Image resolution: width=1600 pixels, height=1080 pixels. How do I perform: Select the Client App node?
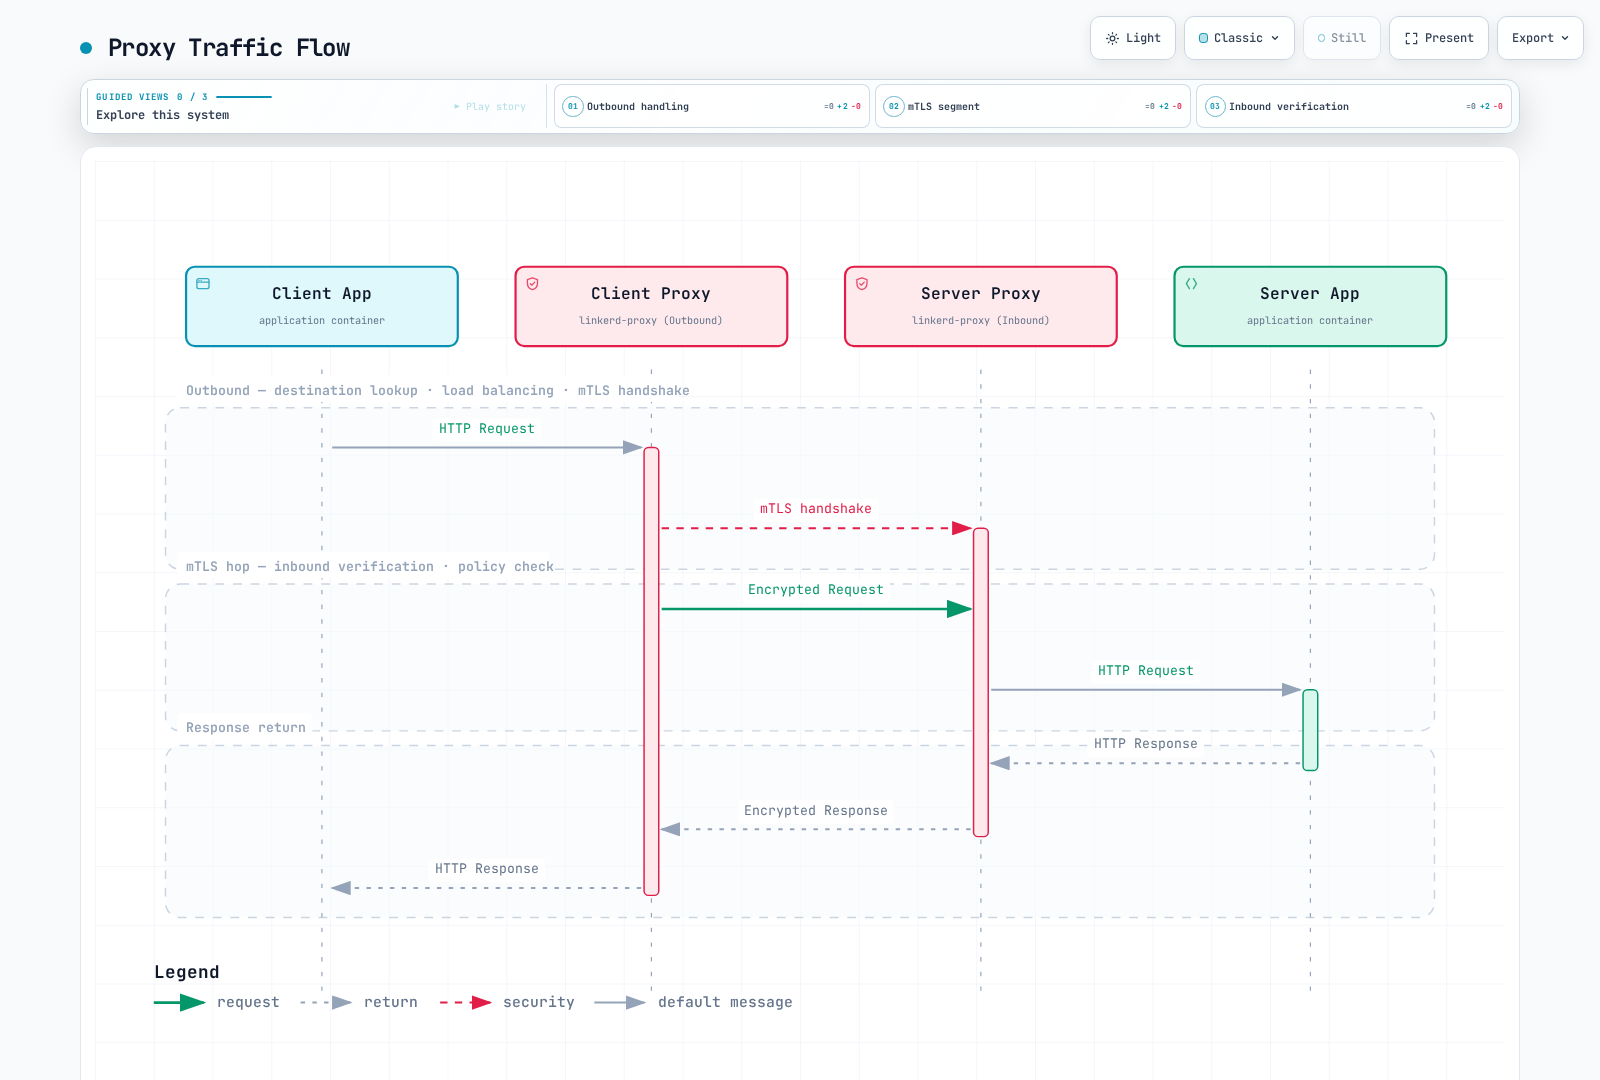click(322, 306)
